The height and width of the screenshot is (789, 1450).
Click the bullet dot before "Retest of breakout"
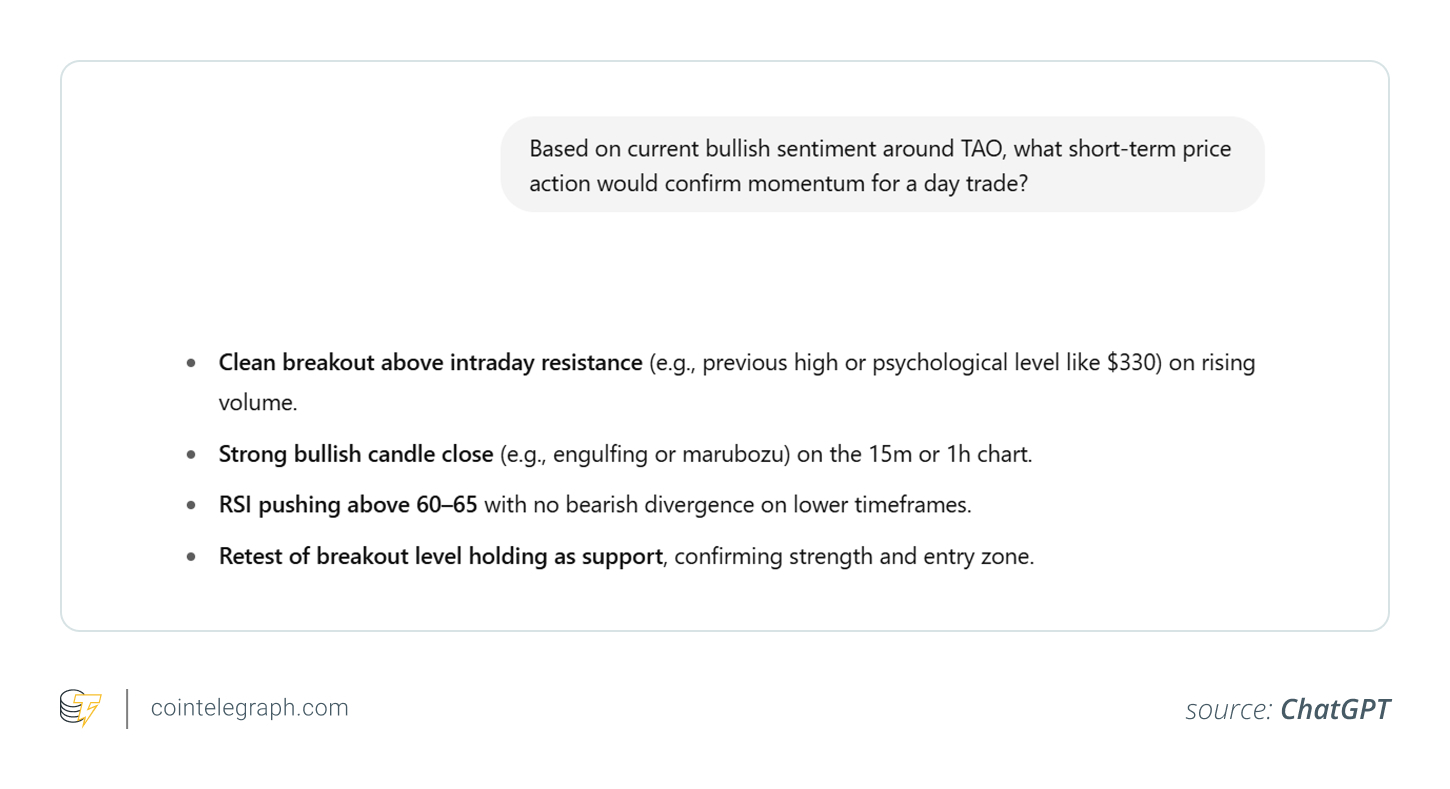click(x=191, y=557)
